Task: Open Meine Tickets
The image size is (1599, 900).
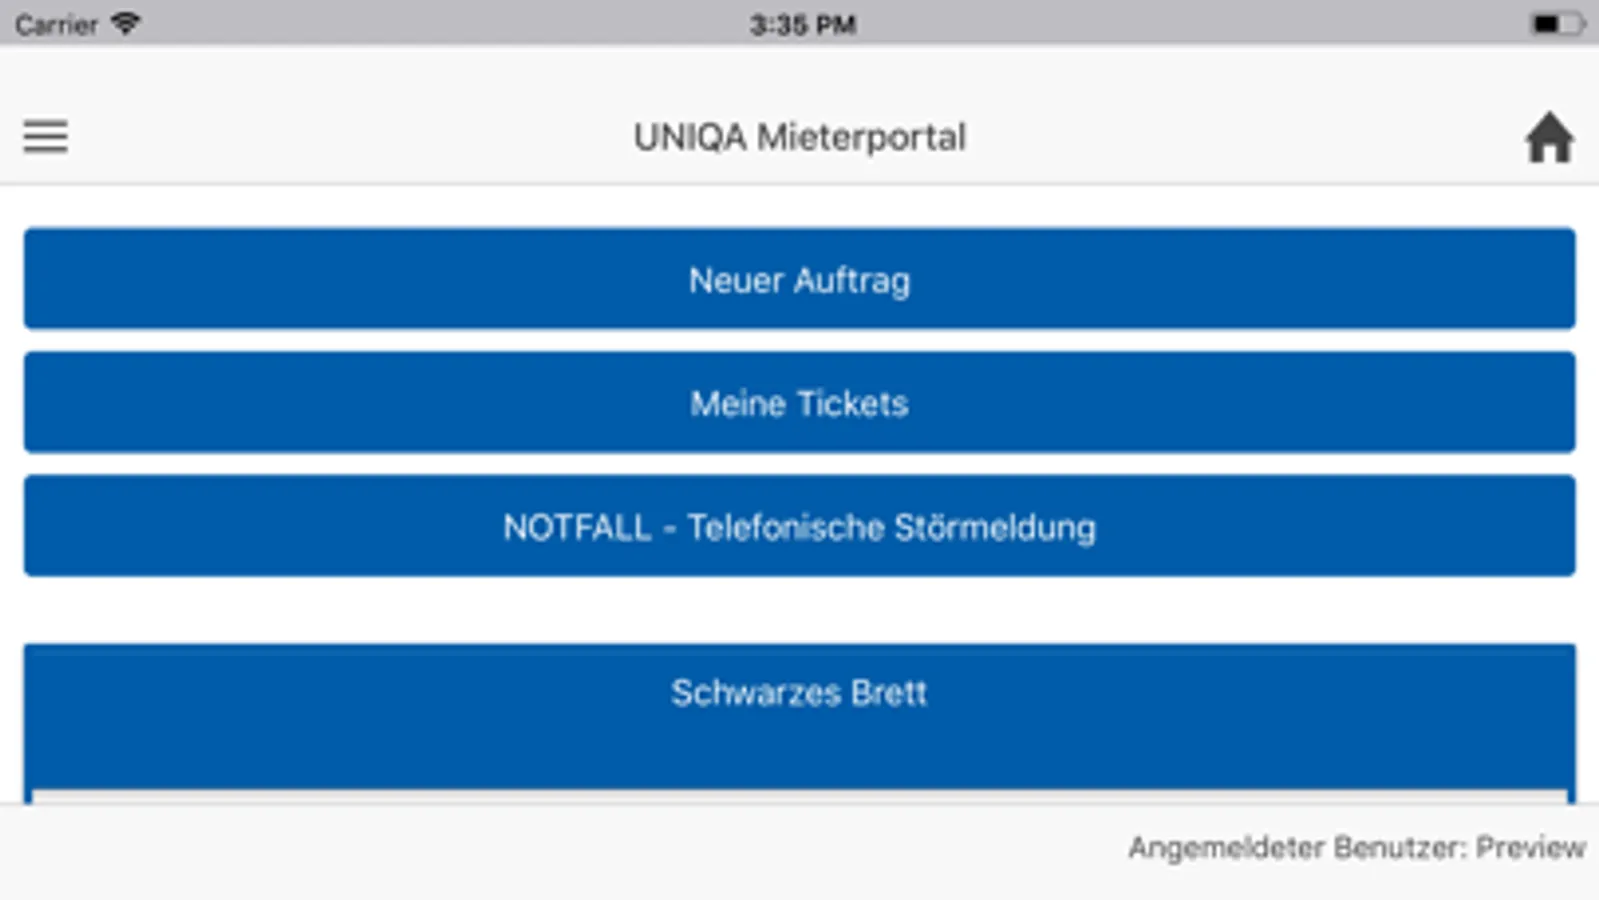Action: (x=799, y=403)
